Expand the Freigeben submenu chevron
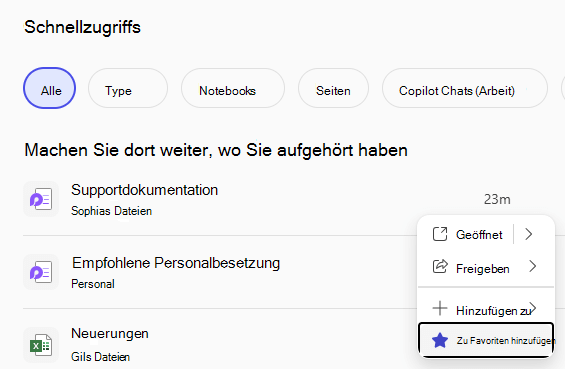 (x=533, y=267)
